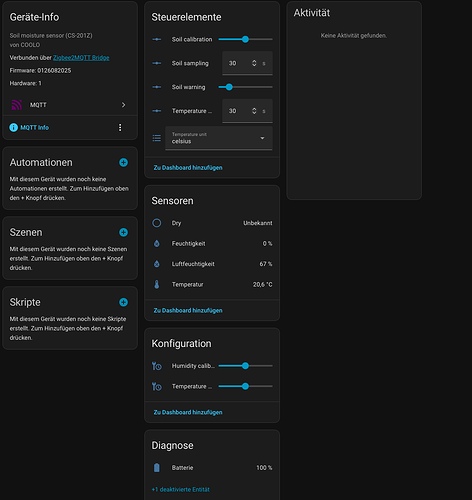The height and width of the screenshot is (500, 472).
Task: Open MQTT integration via chevron arrow
Action: point(123,105)
